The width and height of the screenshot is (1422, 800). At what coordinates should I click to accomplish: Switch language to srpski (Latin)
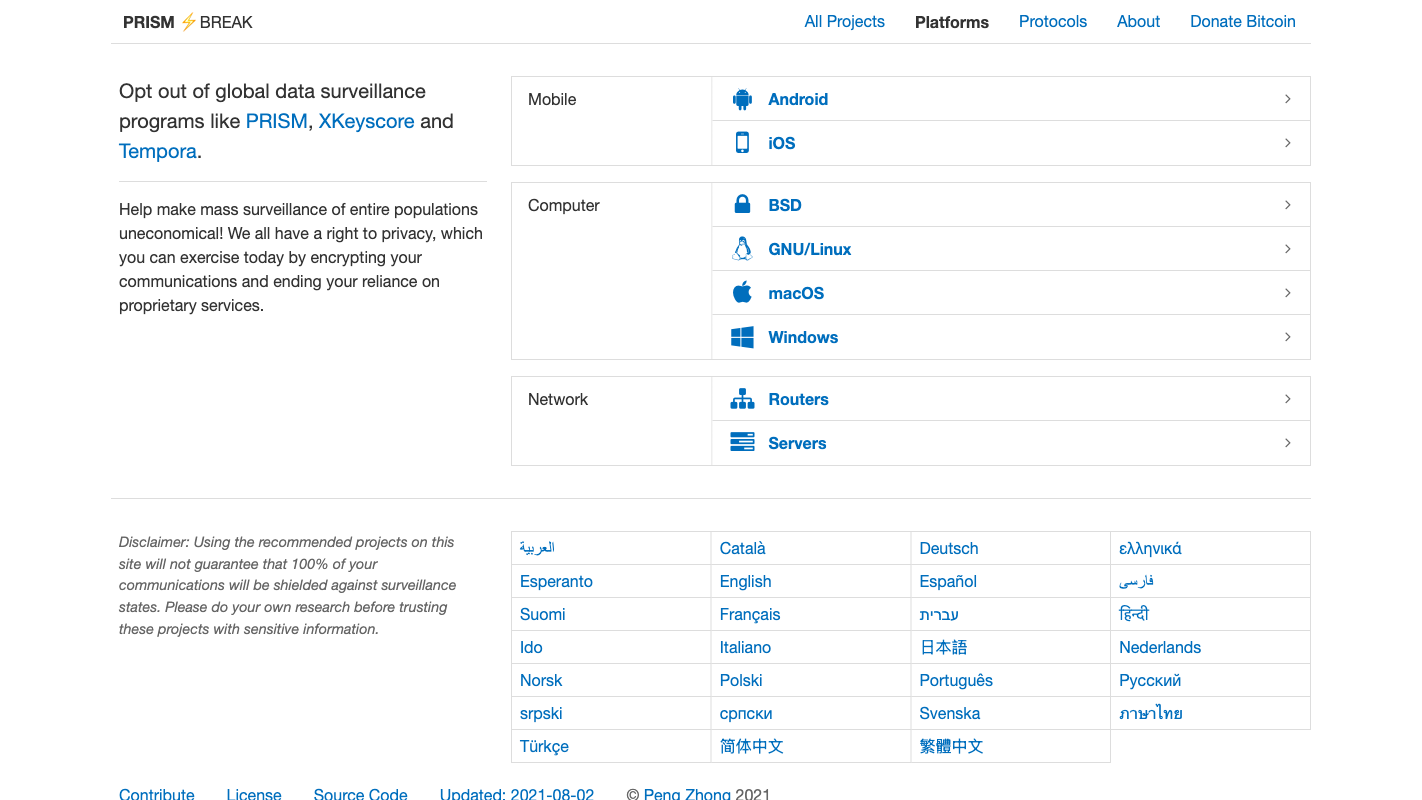pos(541,713)
